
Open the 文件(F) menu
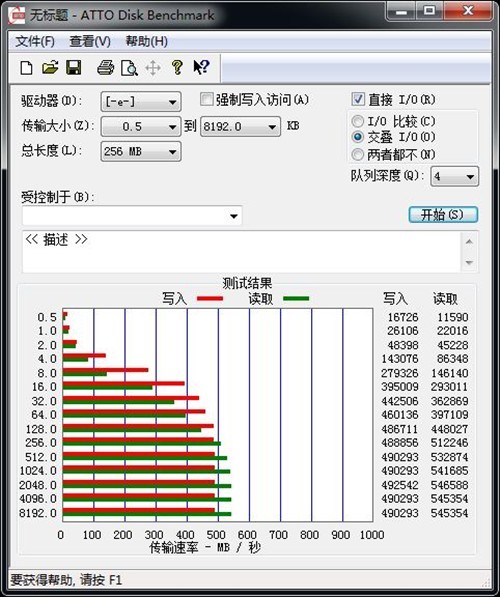(35, 41)
